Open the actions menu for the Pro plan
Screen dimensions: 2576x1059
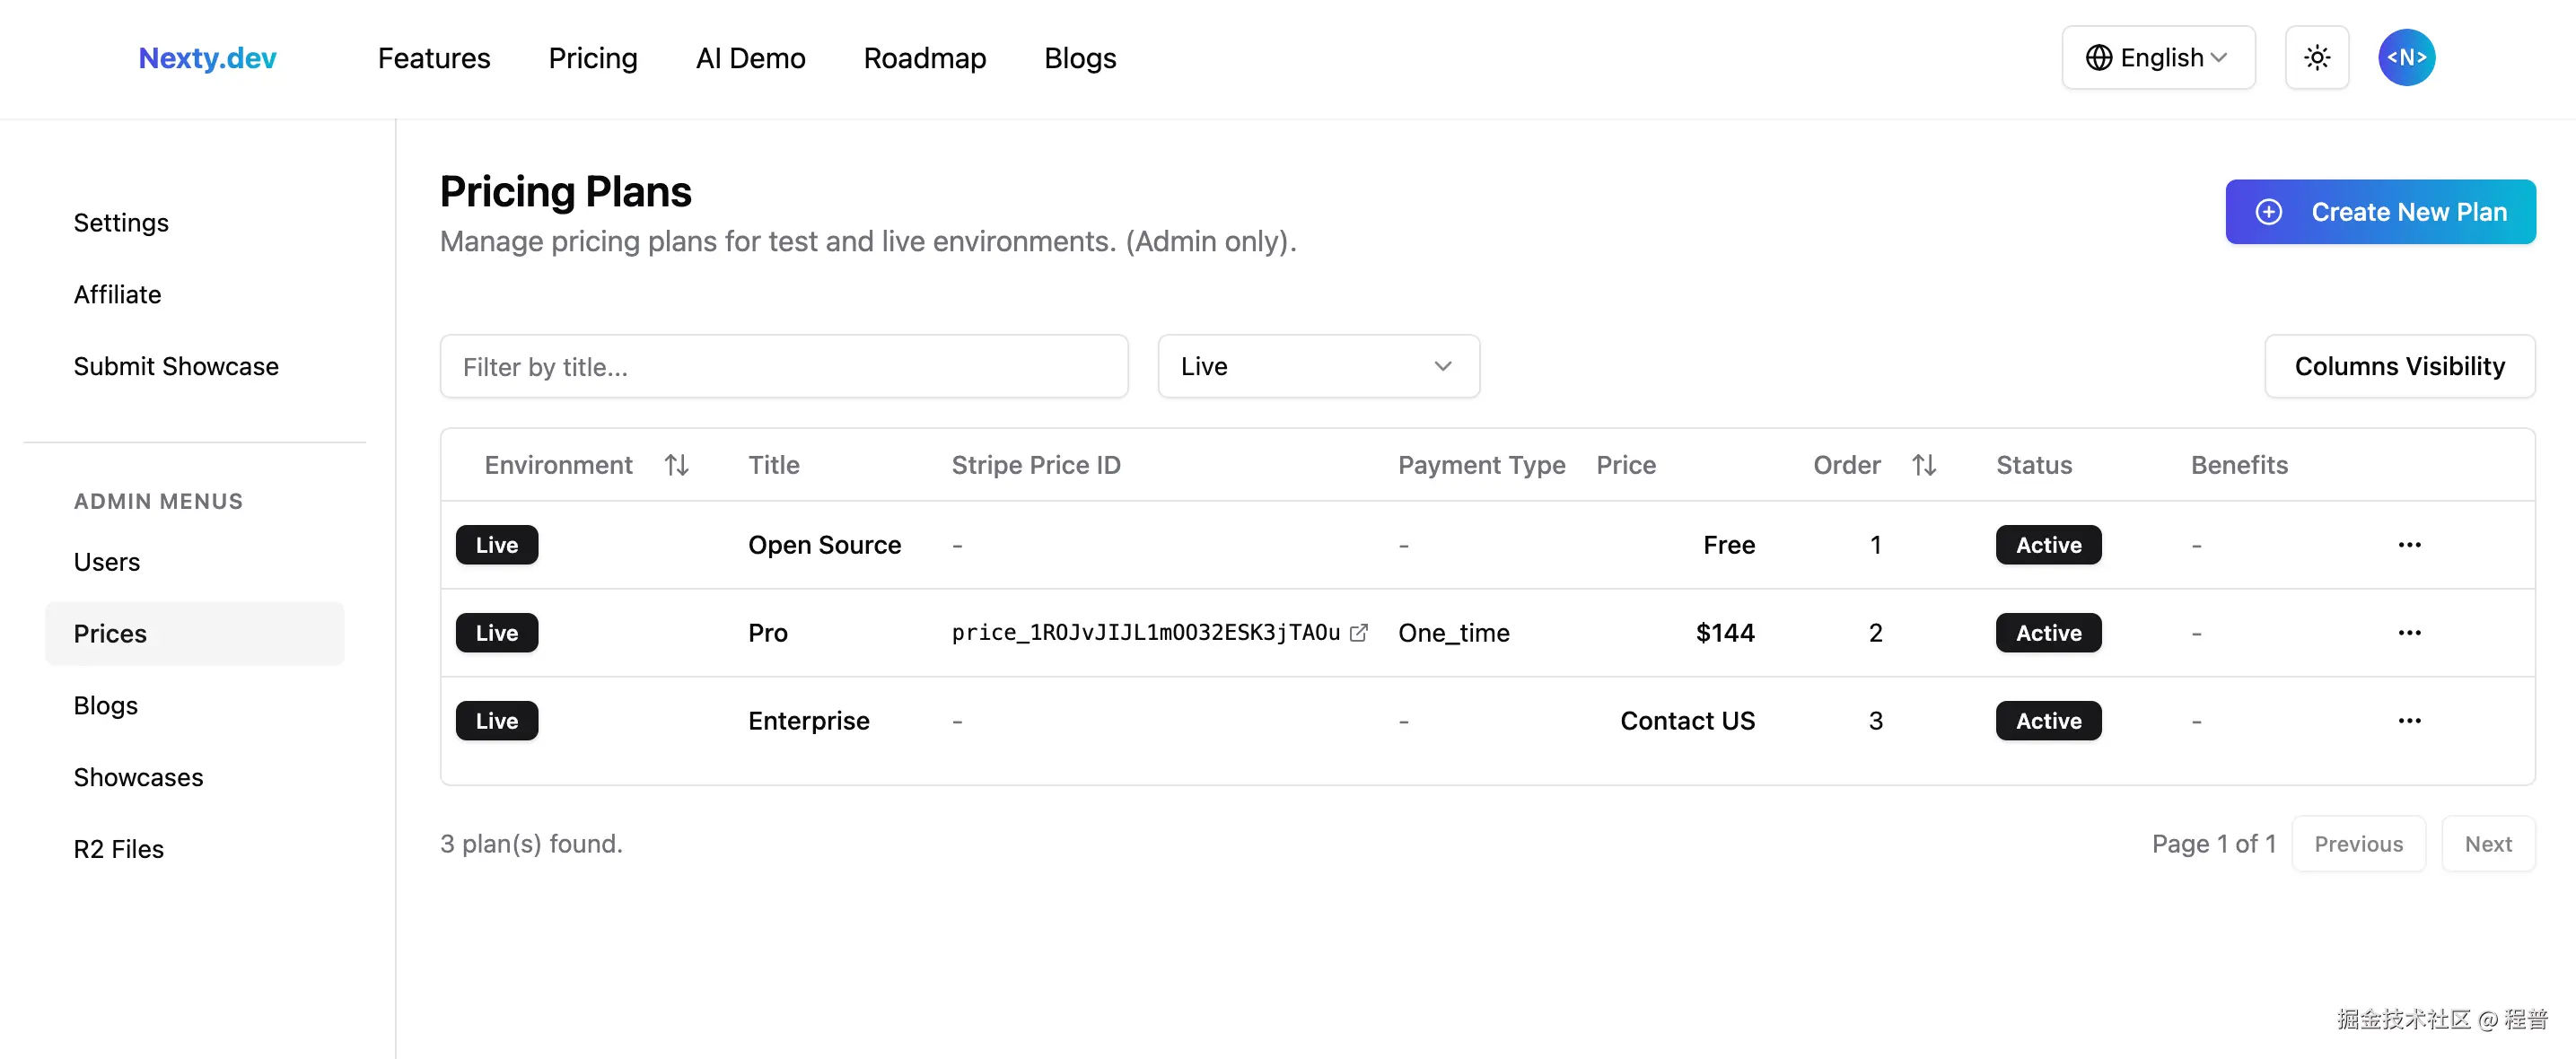tap(2410, 632)
